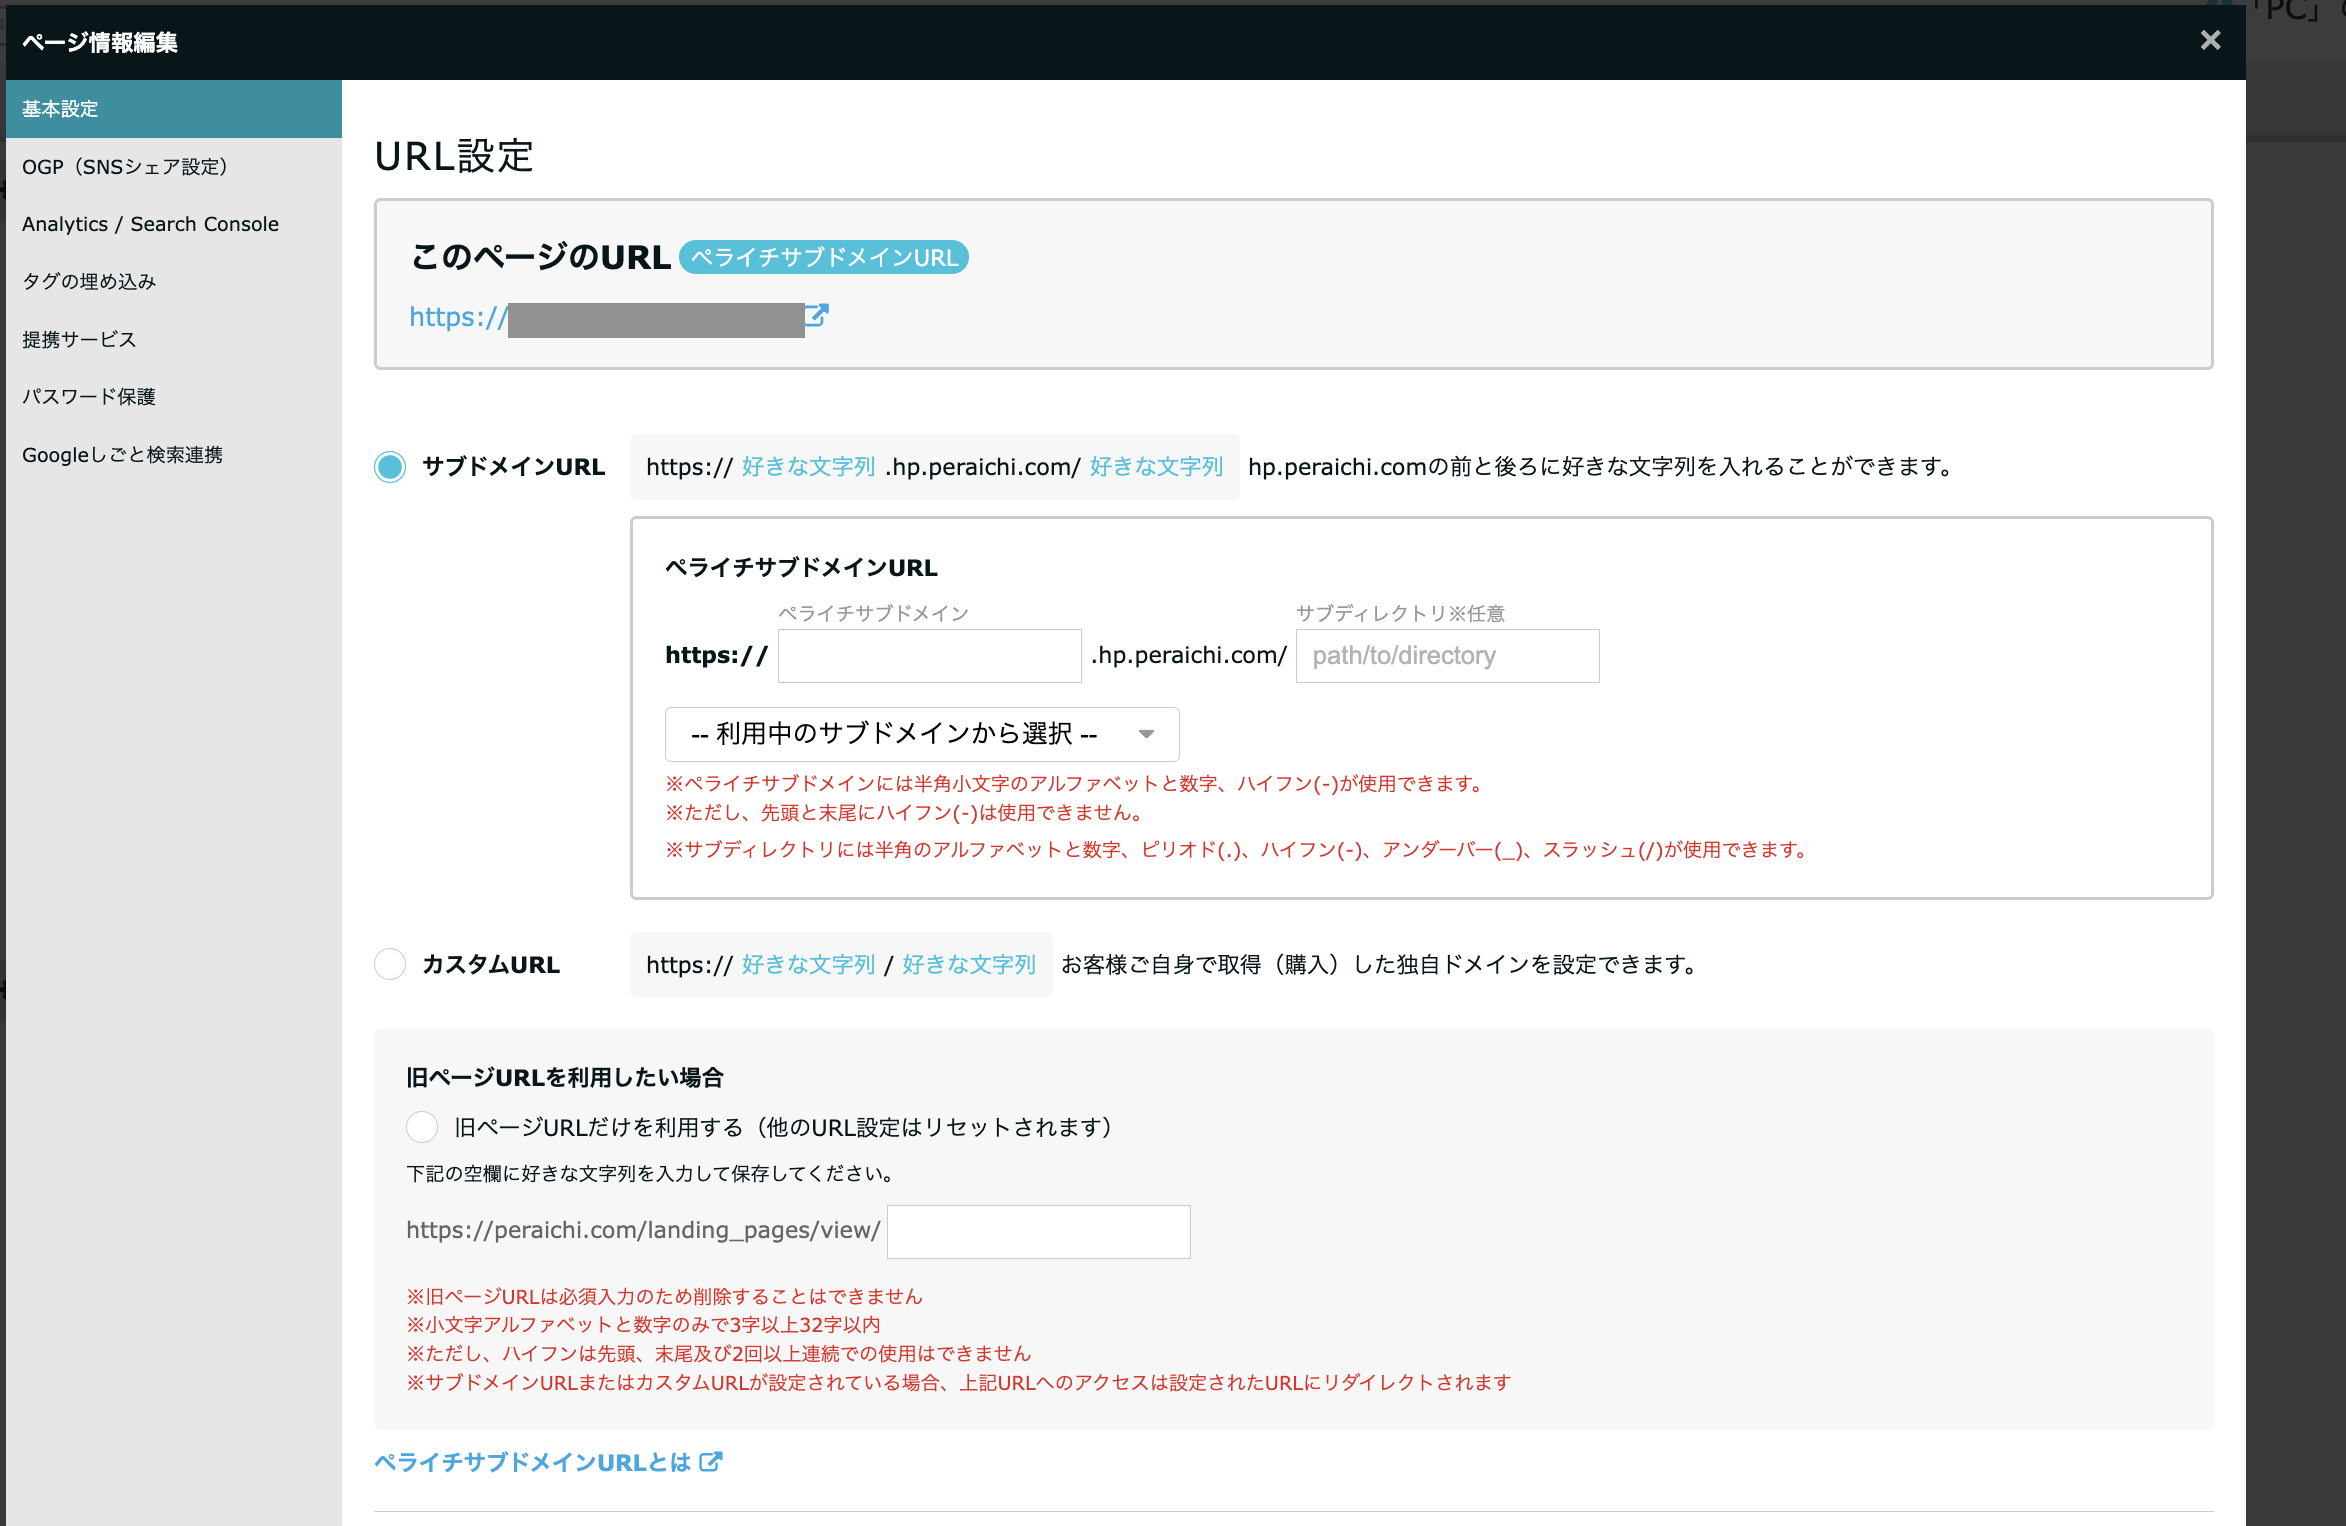Focus the ペライチサブドメイン input field
Screen dimensions: 2346x1526
pyautogui.click(x=930, y=656)
